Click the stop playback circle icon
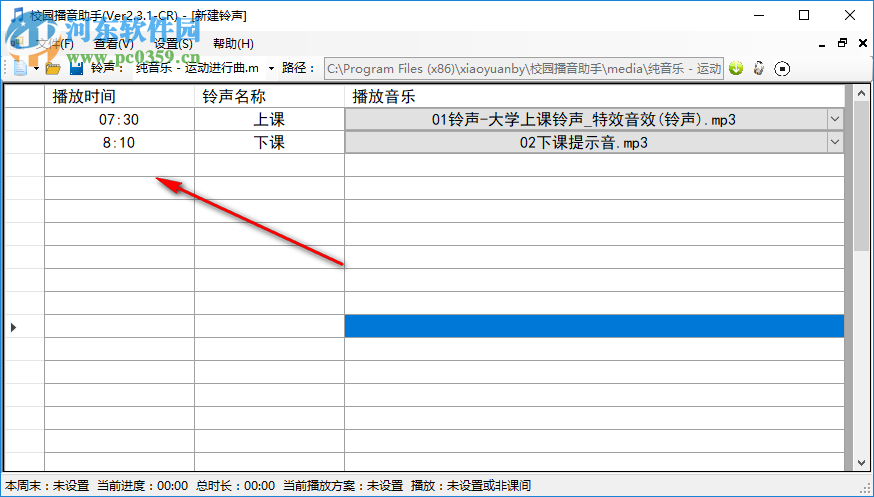Screen dimensions: 874x497 point(782,69)
